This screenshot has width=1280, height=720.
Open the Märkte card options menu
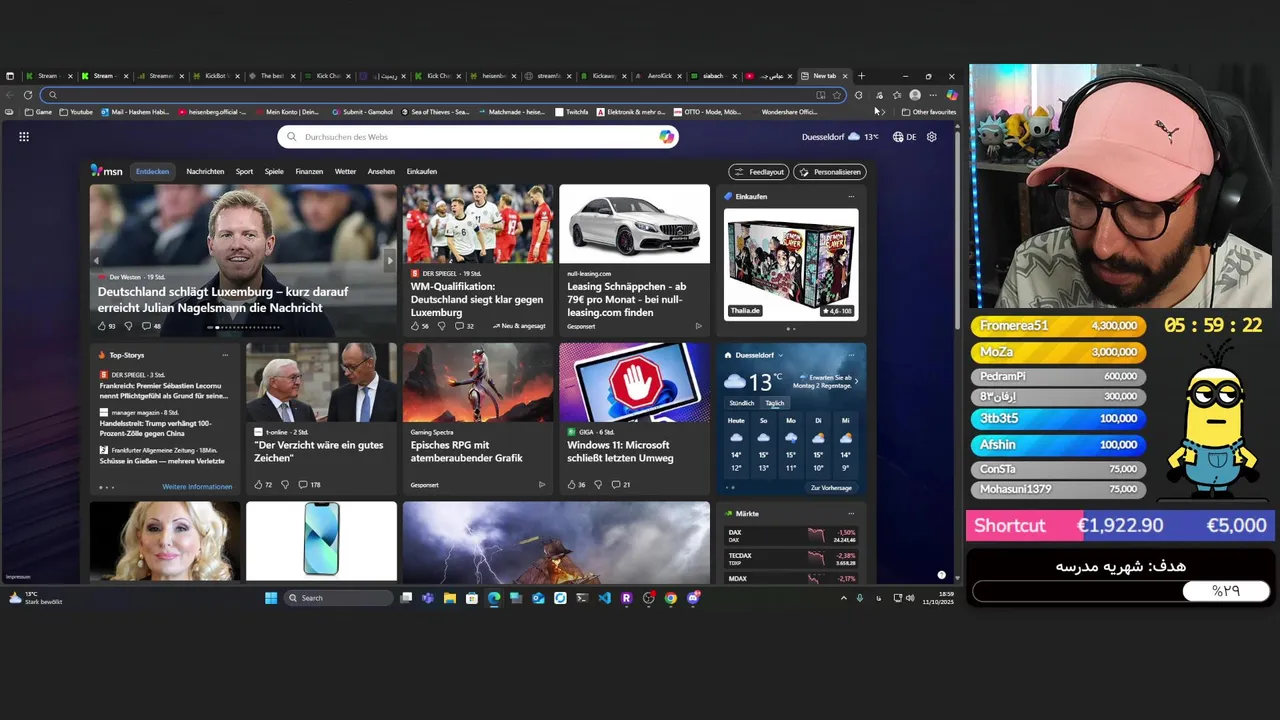[x=852, y=514]
